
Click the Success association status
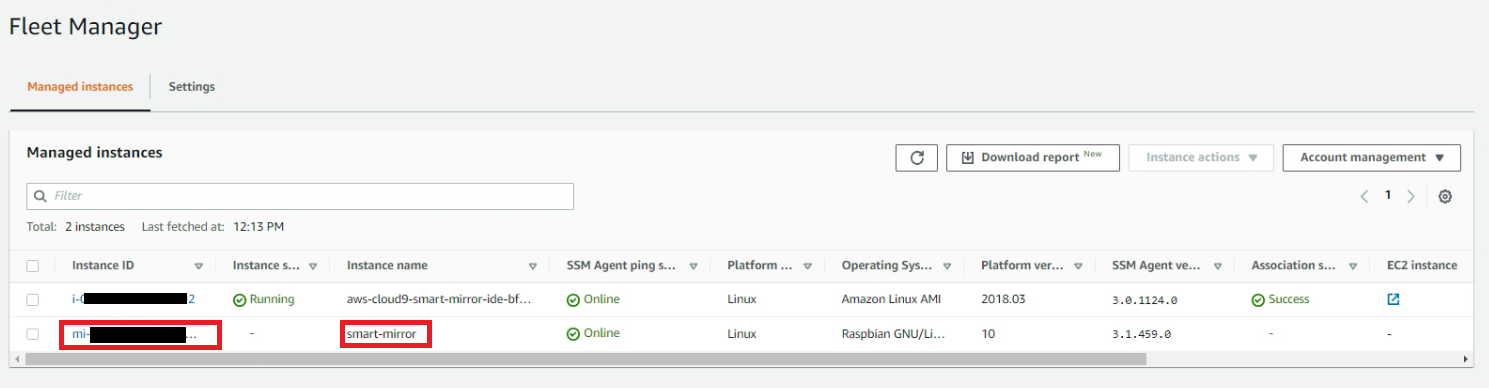(x=1280, y=299)
